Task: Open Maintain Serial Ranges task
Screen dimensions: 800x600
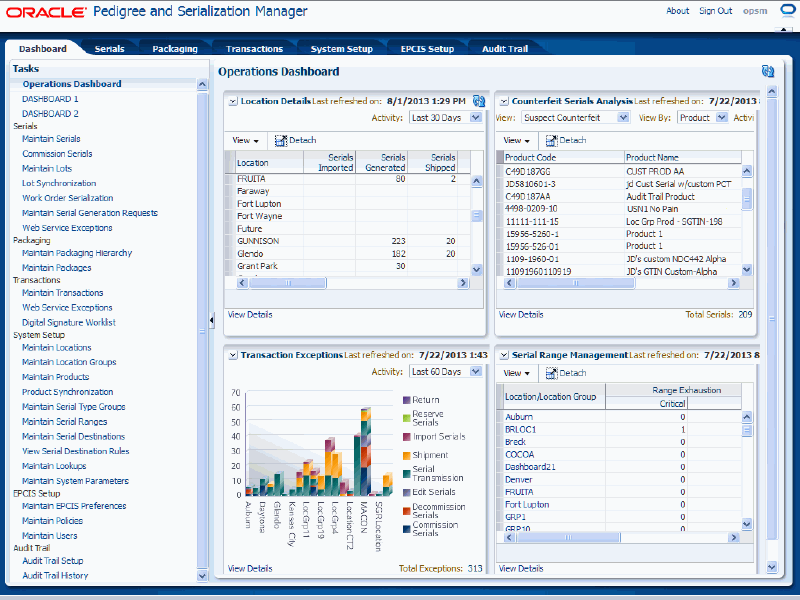Action: point(64,422)
